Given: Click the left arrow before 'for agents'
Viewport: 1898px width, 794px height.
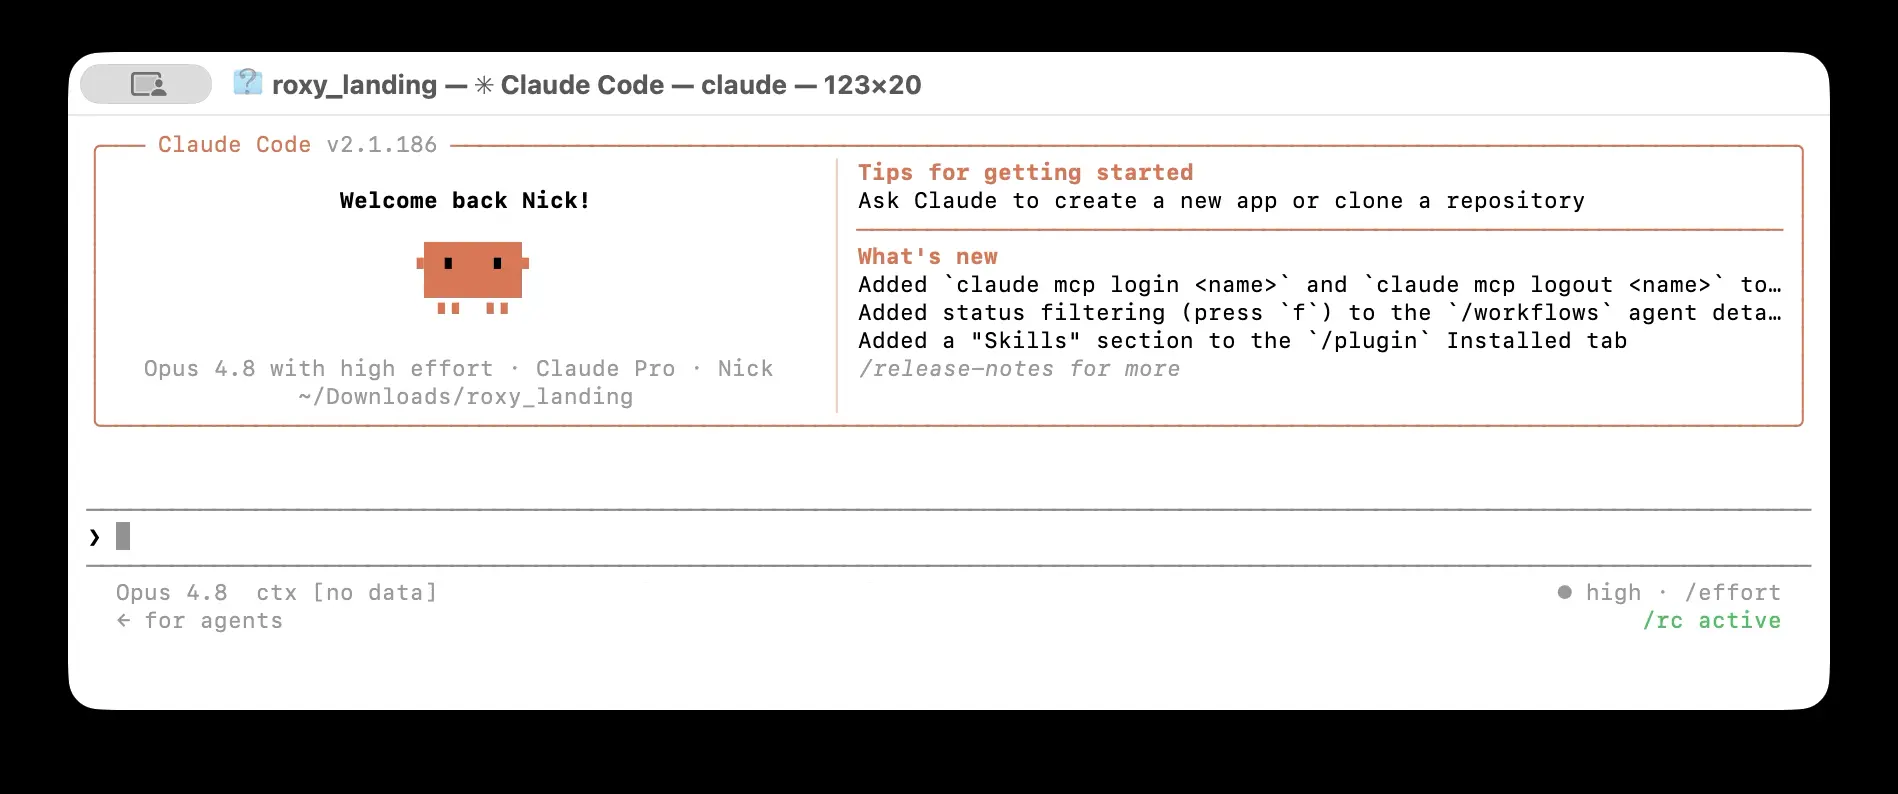Looking at the screenshot, I should coord(123,620).
